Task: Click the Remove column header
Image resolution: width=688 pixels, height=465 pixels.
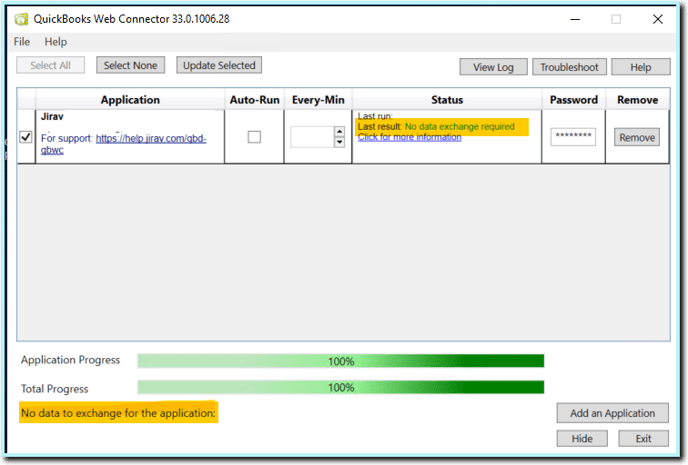Action: click(x=638, y=100)
